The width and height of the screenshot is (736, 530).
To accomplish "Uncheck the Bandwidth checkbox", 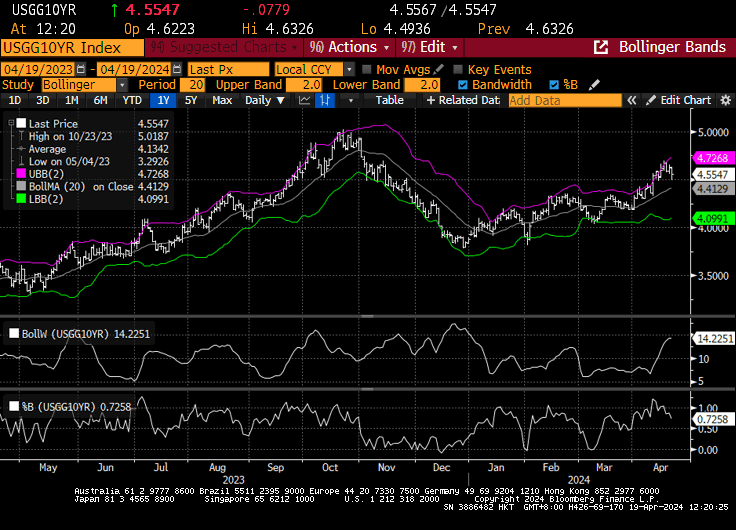I will click(463, 85).
